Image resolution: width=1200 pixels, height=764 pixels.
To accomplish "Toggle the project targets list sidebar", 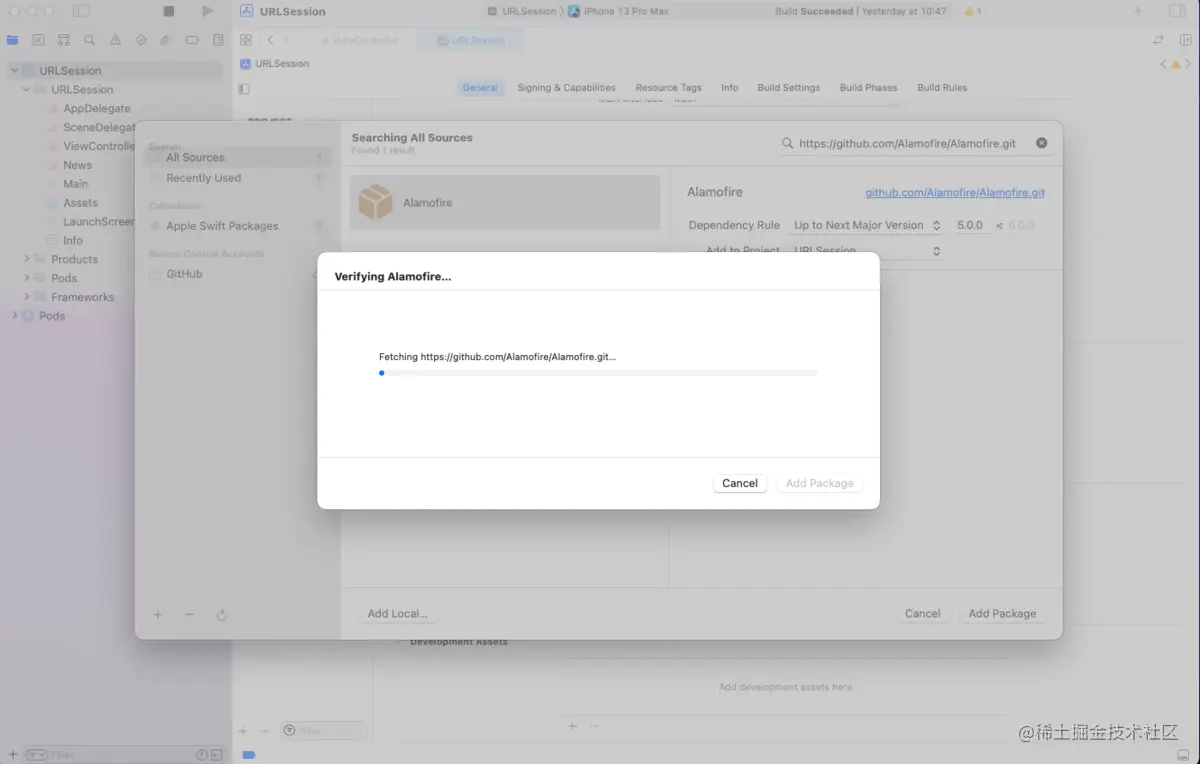I will pyautogui.click(x=244, y=89).
